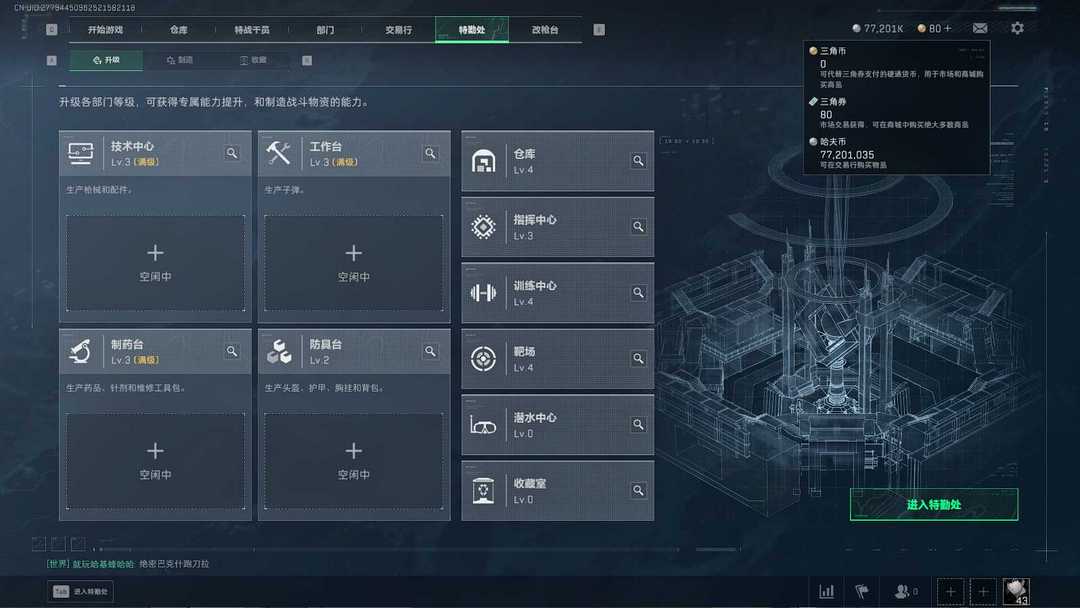Click magnifier on 技术中心 card
Viewport: 1080px width, 608px height.
click(232, 153)
